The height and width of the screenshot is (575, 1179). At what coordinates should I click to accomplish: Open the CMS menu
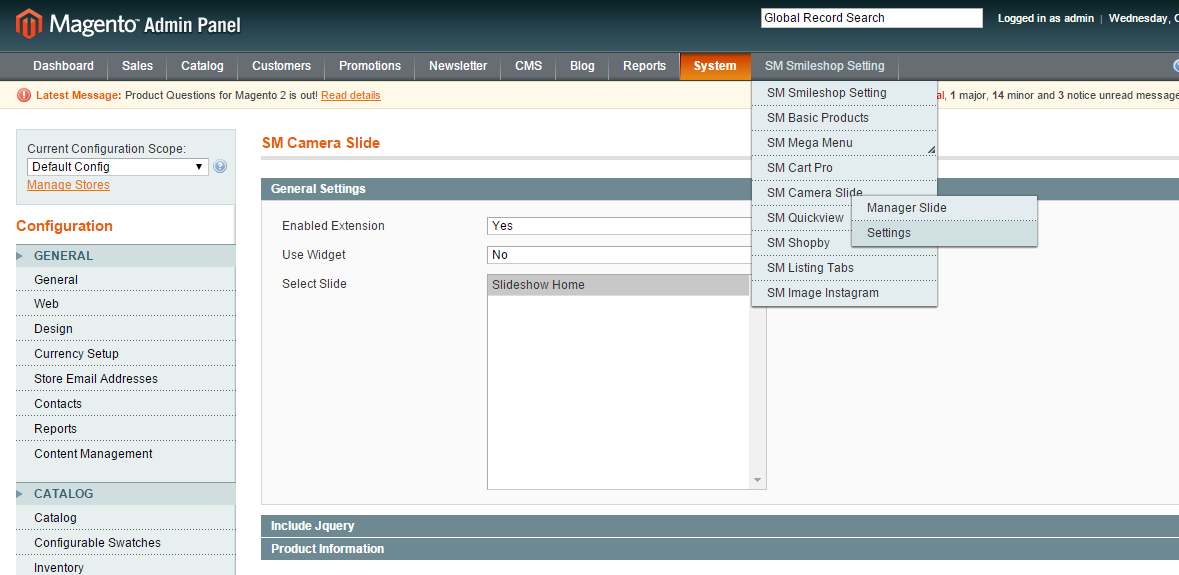[529, 66]
